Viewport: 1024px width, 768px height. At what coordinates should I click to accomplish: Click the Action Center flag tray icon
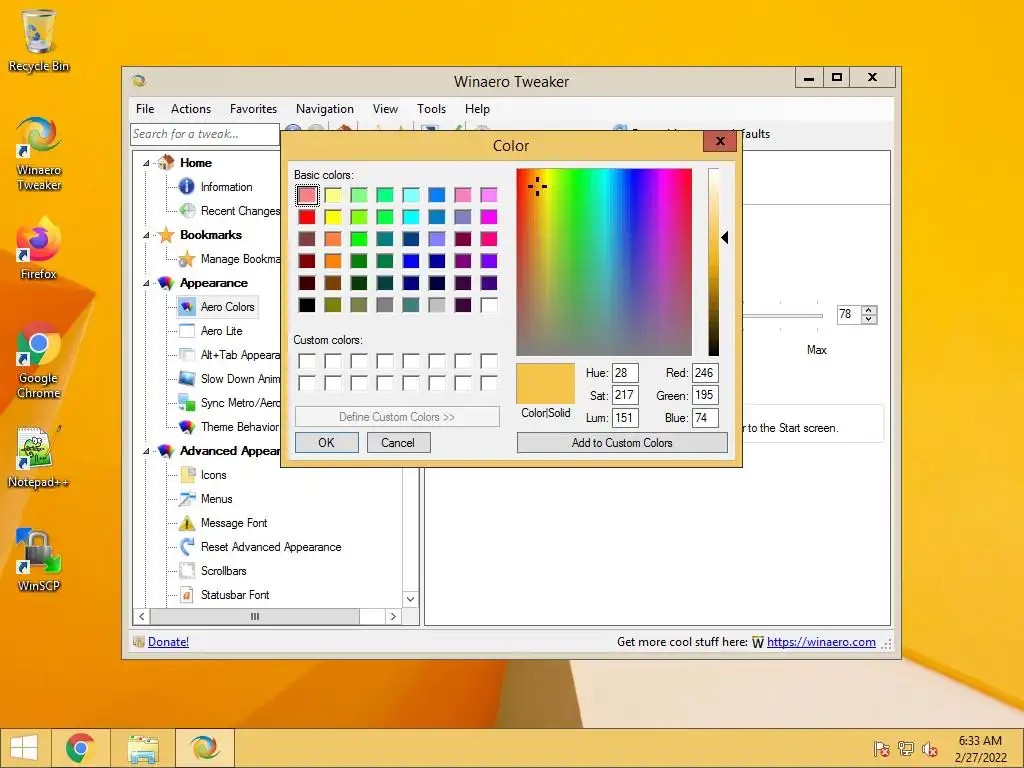[881, 749]
